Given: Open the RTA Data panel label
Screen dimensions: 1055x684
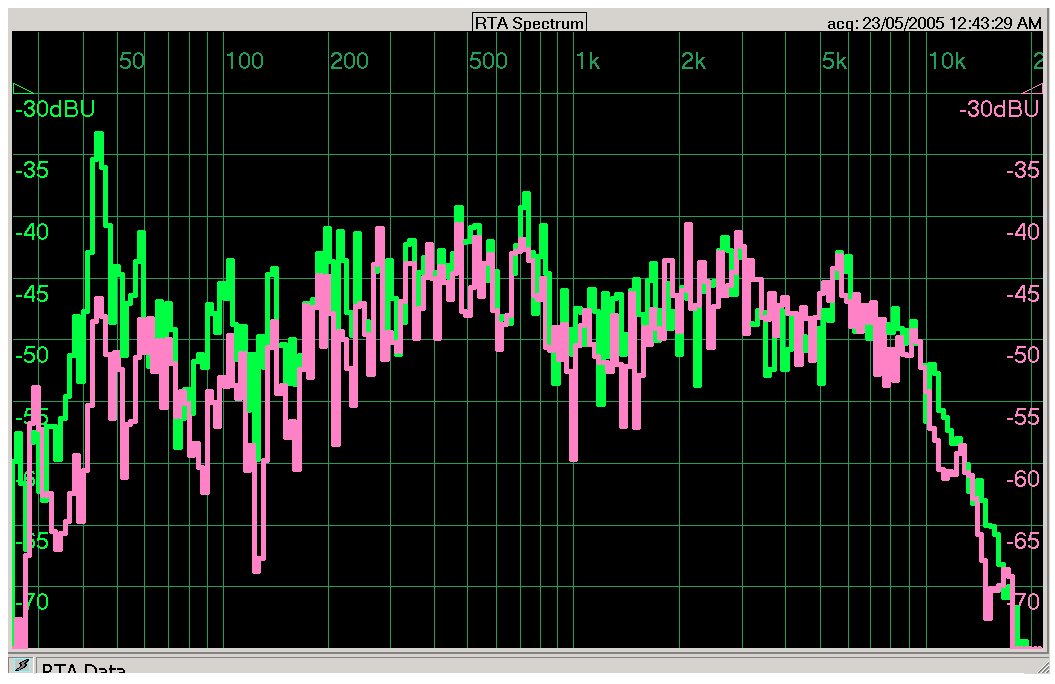Looking at the screenshot, I should pos(83,671).
